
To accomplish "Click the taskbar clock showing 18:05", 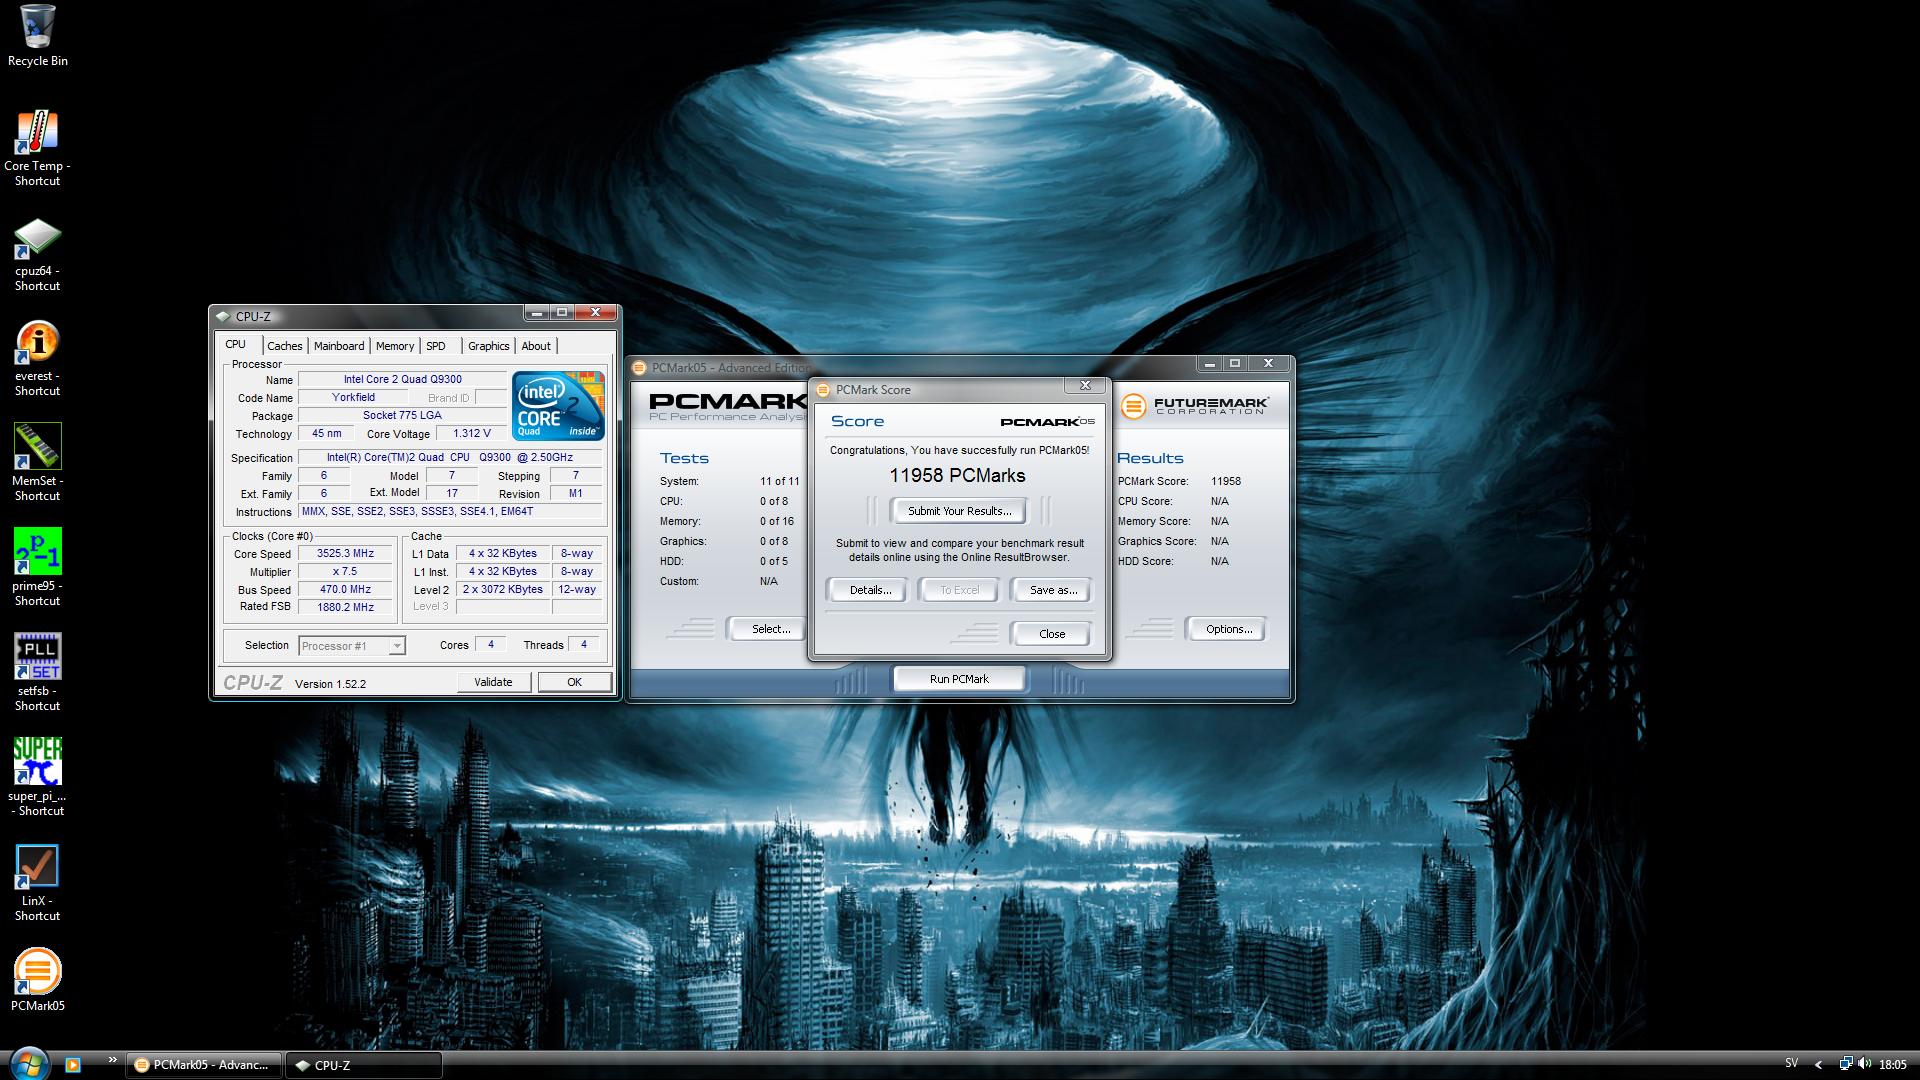I will tap(1892, 1065).
